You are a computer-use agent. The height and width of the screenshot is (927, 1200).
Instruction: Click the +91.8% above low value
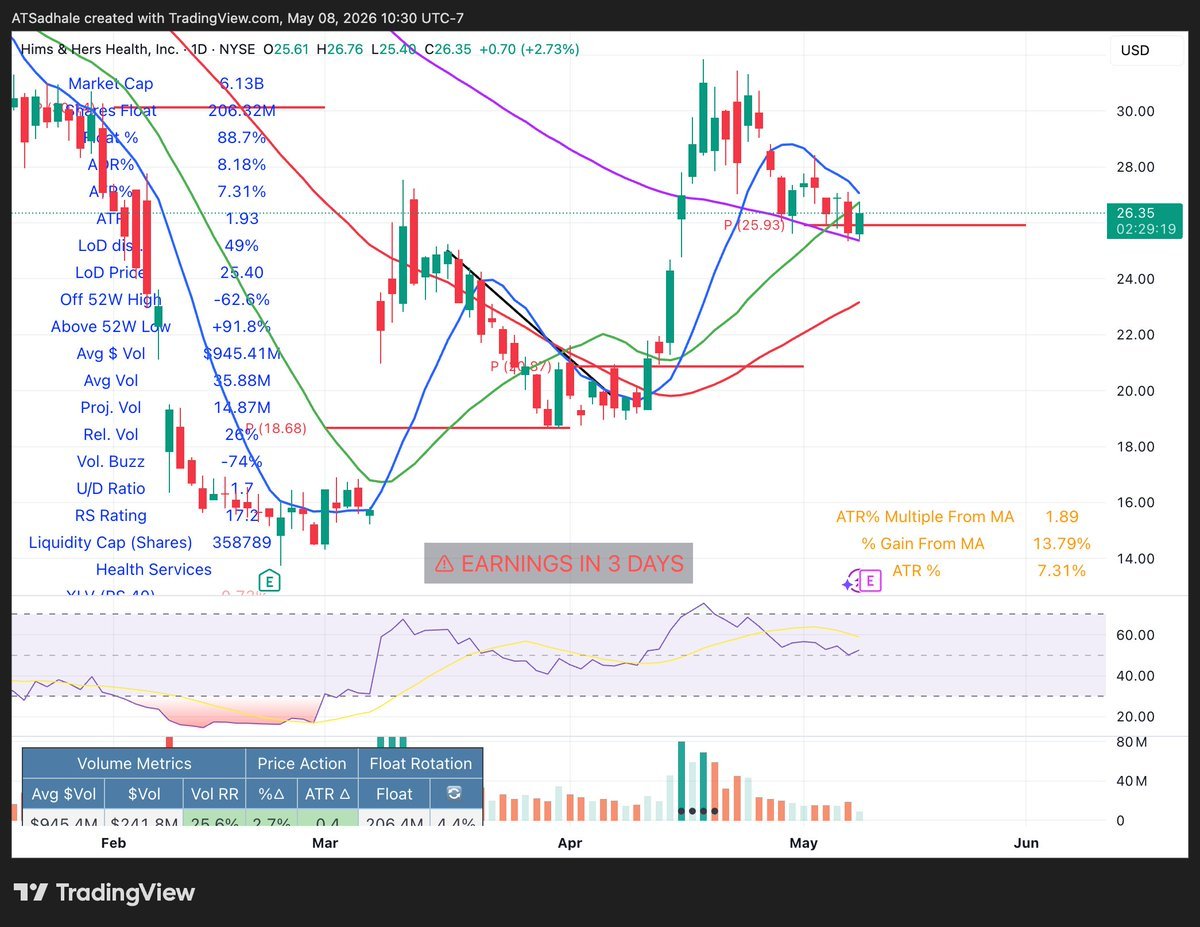(x=242, y=327)
